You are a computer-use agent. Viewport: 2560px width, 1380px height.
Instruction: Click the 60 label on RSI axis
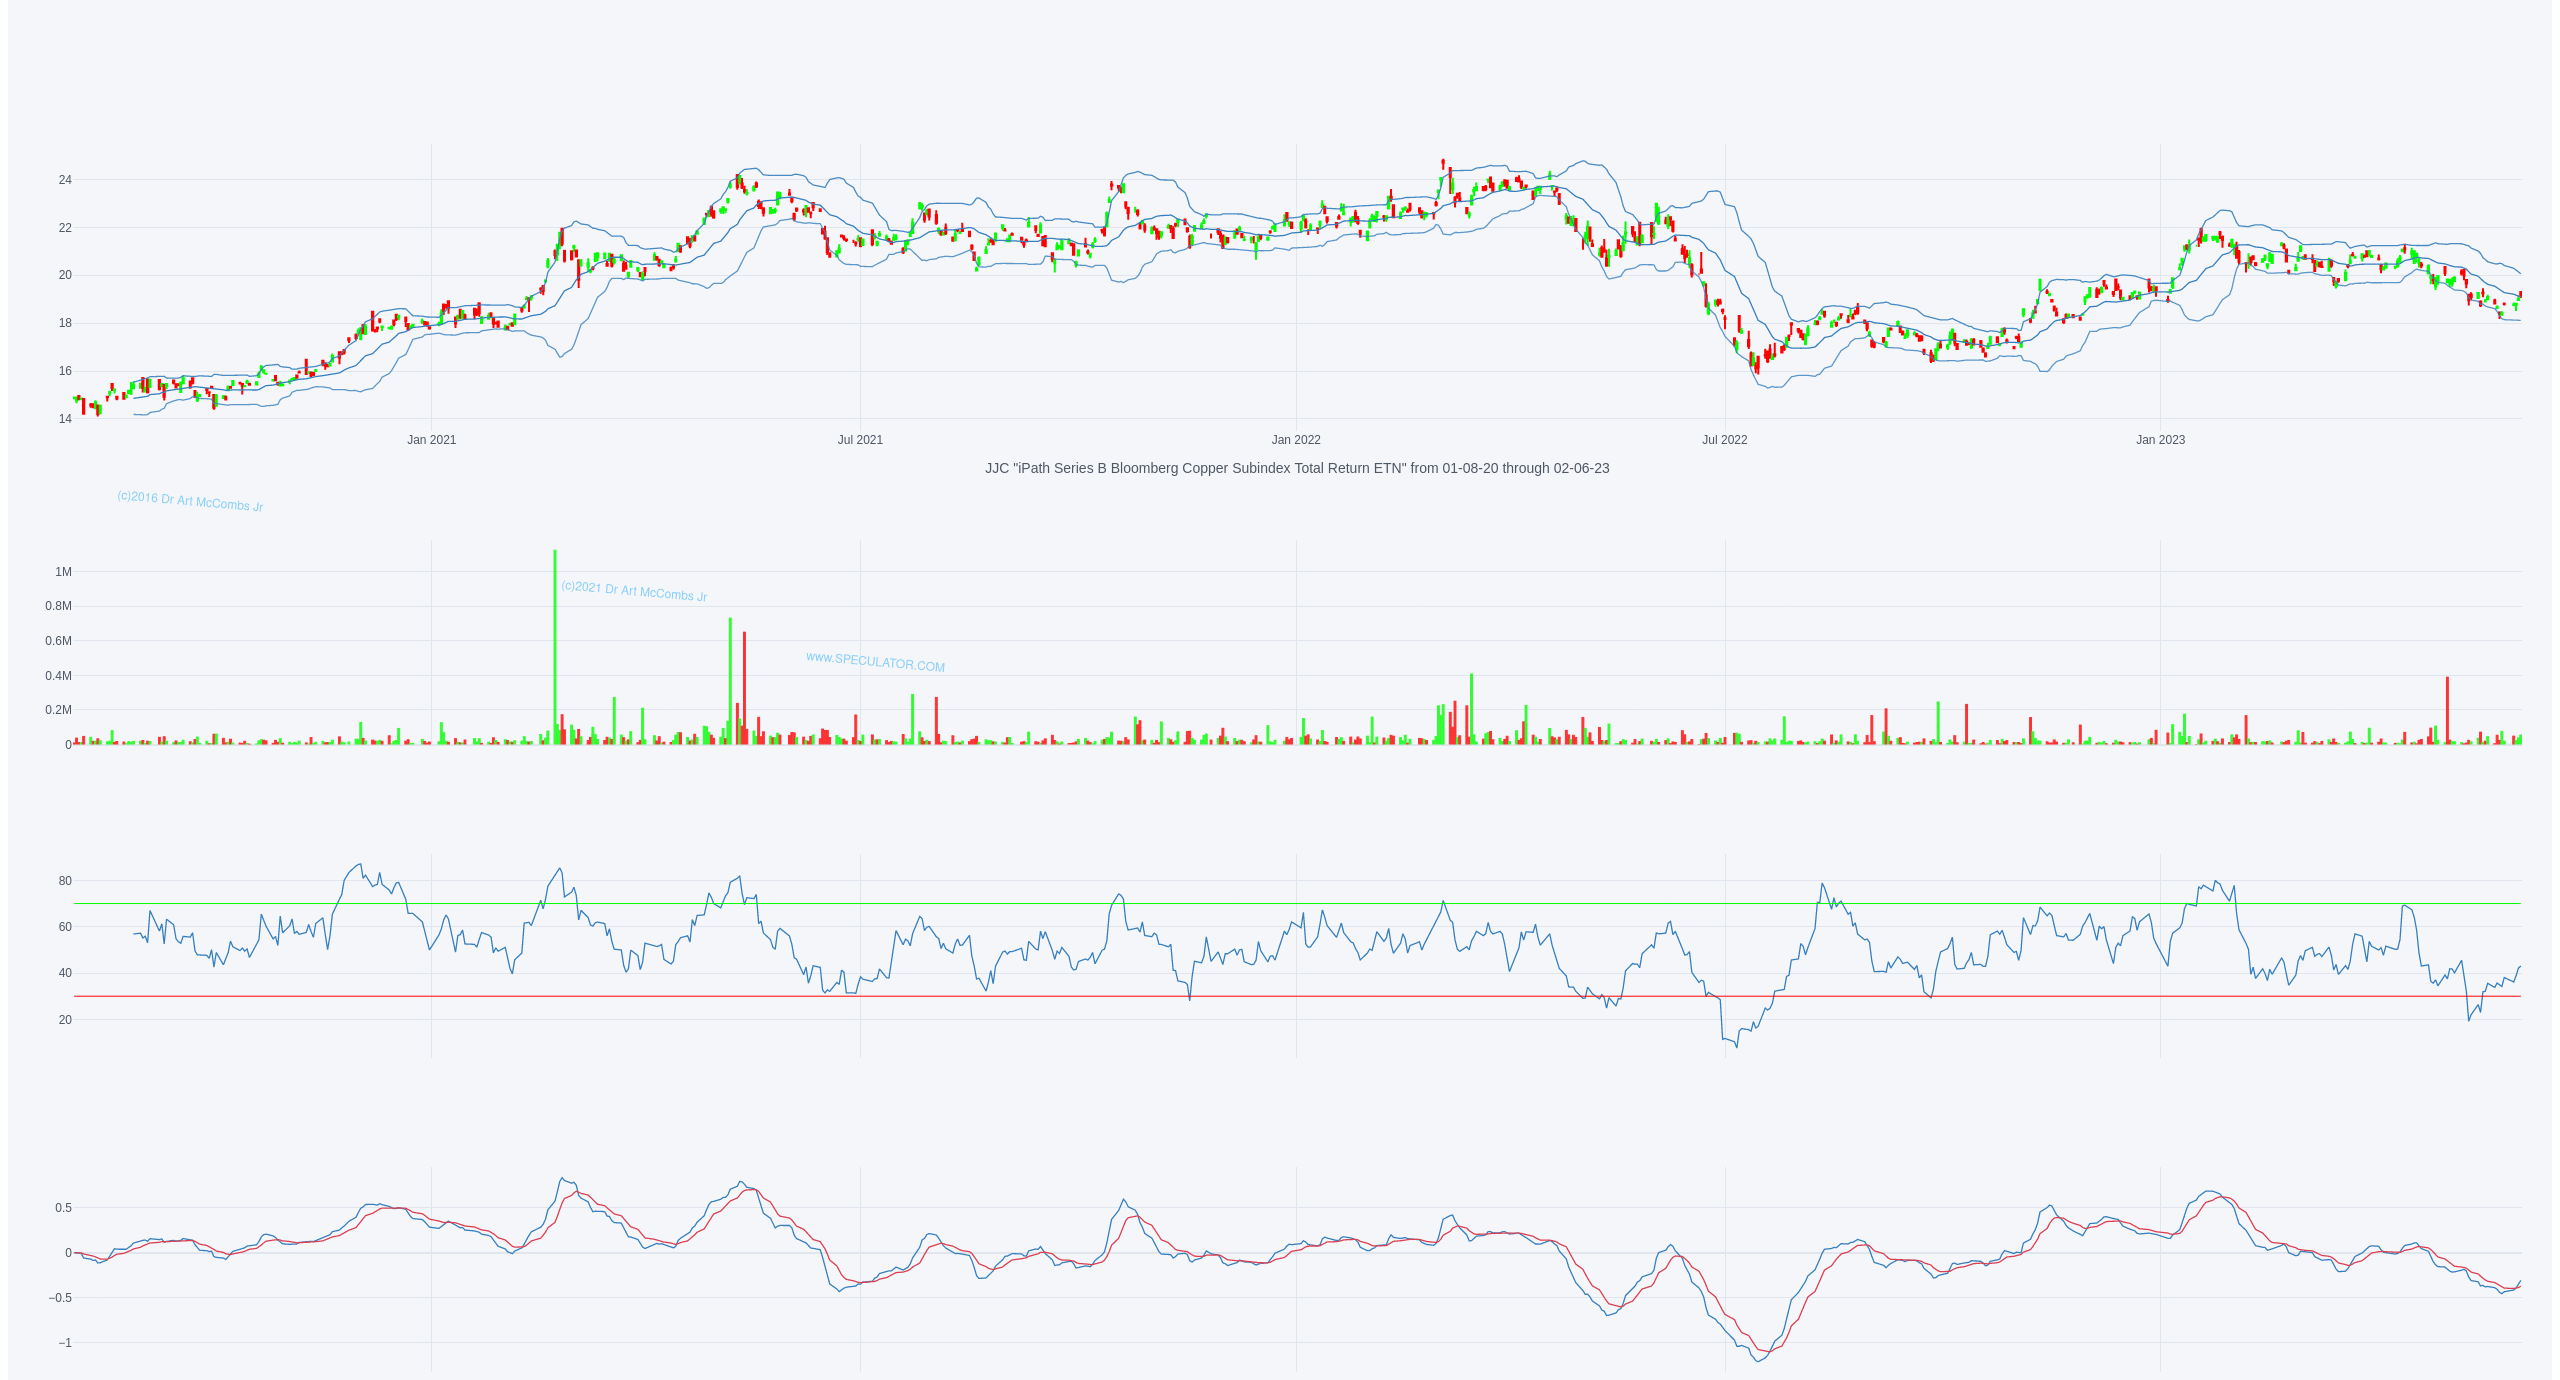pyautogui.click(x=65, y=927)
